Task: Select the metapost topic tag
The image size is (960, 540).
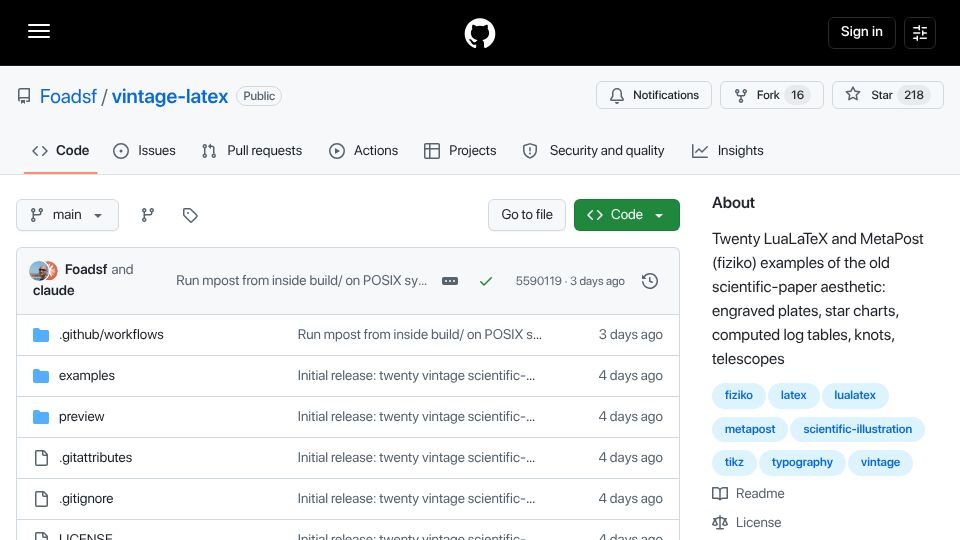Action: (x=749, y=429)
